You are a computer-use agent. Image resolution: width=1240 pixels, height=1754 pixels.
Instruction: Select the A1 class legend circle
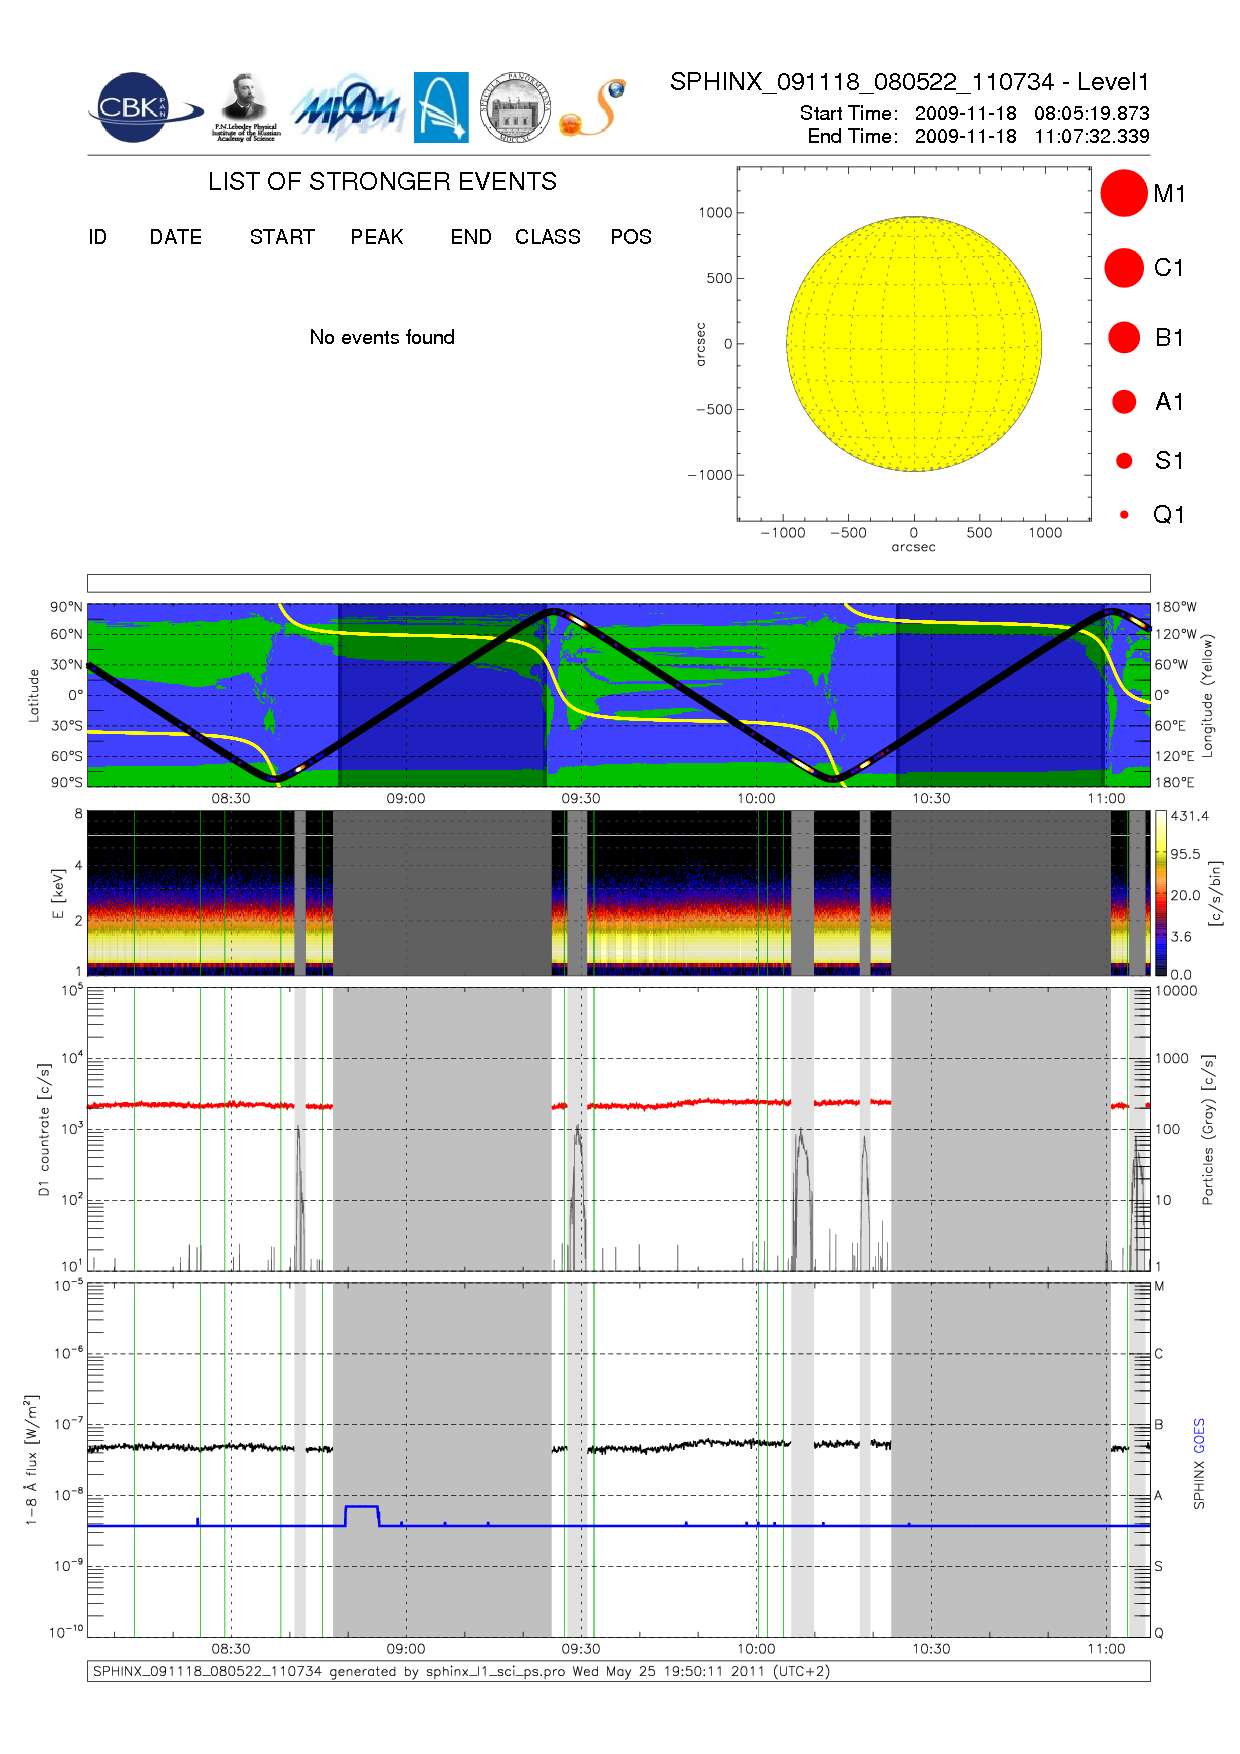pyautogui.click(x=1123, y=402)
